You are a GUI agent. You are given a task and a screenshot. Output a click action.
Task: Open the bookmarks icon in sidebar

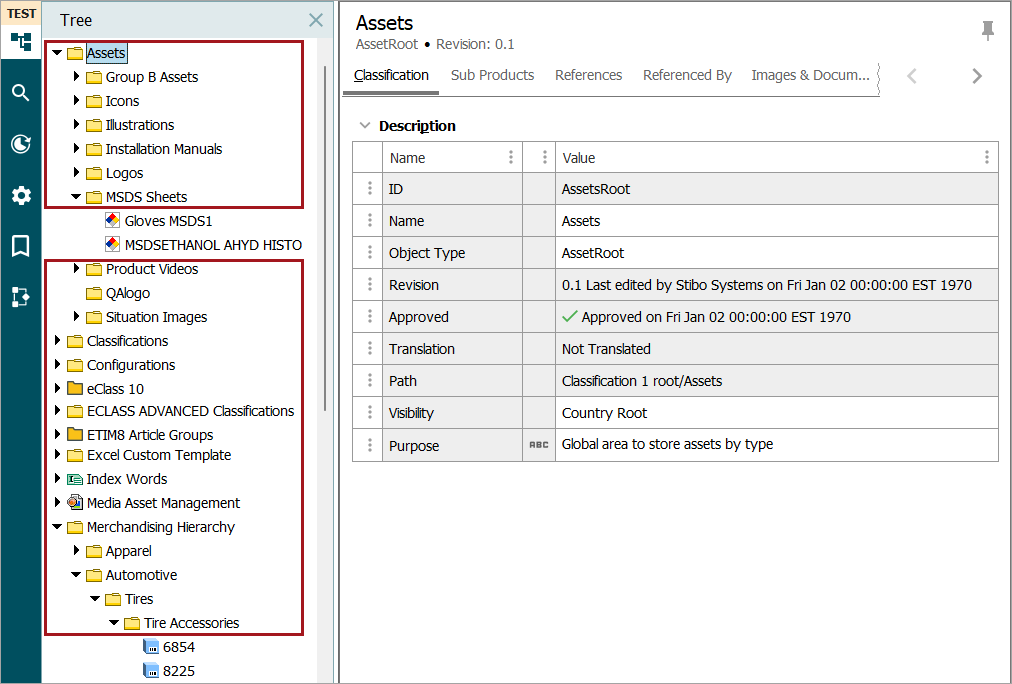[20, 246]
